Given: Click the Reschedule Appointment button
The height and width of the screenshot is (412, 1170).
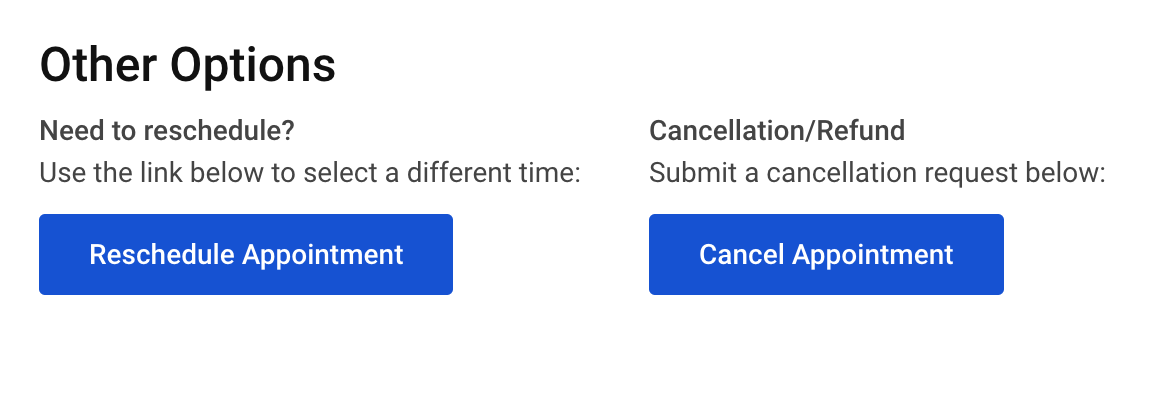Looking at the screenshot, I should click(245, 255).
